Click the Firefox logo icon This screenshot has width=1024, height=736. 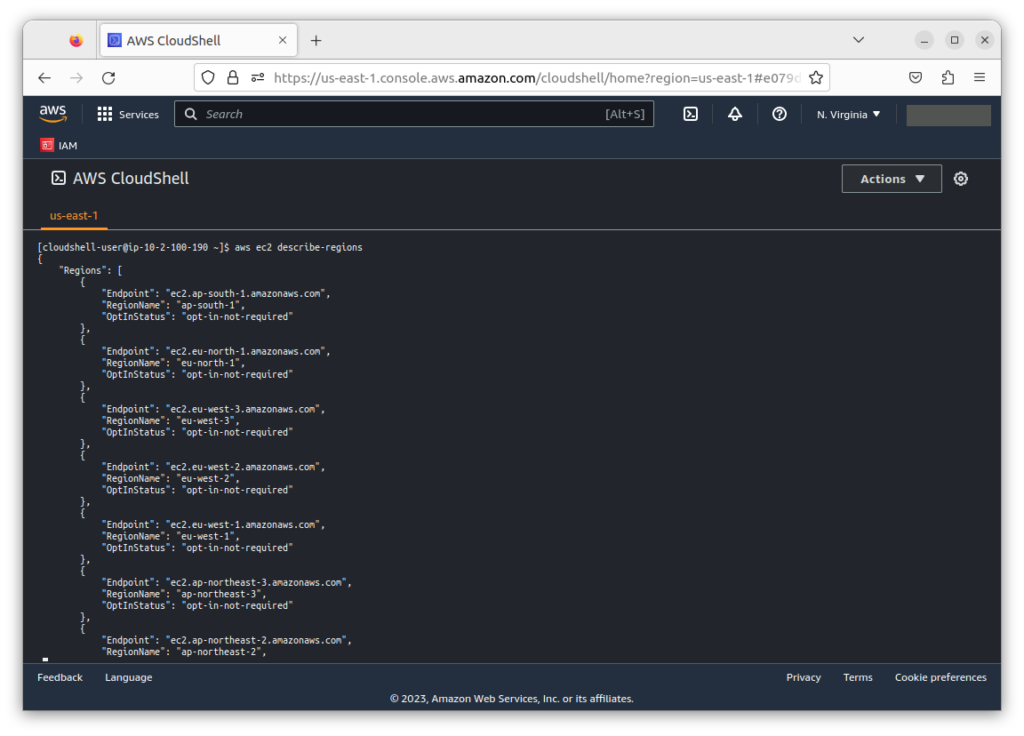tap(76, 40)
